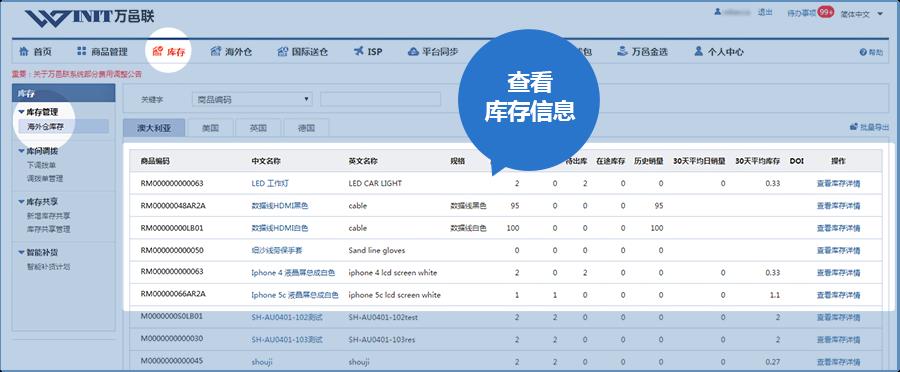This screenshot has width=900, height=372.
Task: Open the ISP airplane icon
Action: pyautogui.click(x=359, y=52)
